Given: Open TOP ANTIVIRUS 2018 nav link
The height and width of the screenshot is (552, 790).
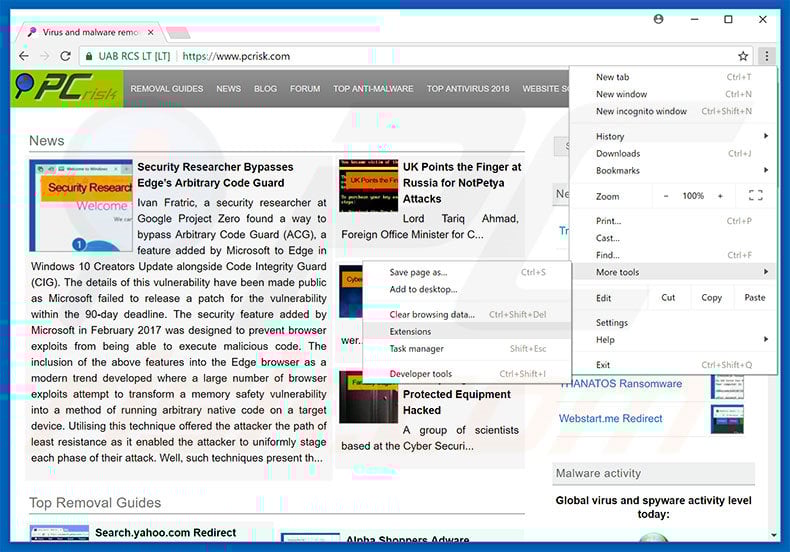Looking at the screenshot, I should pos(468,89).
